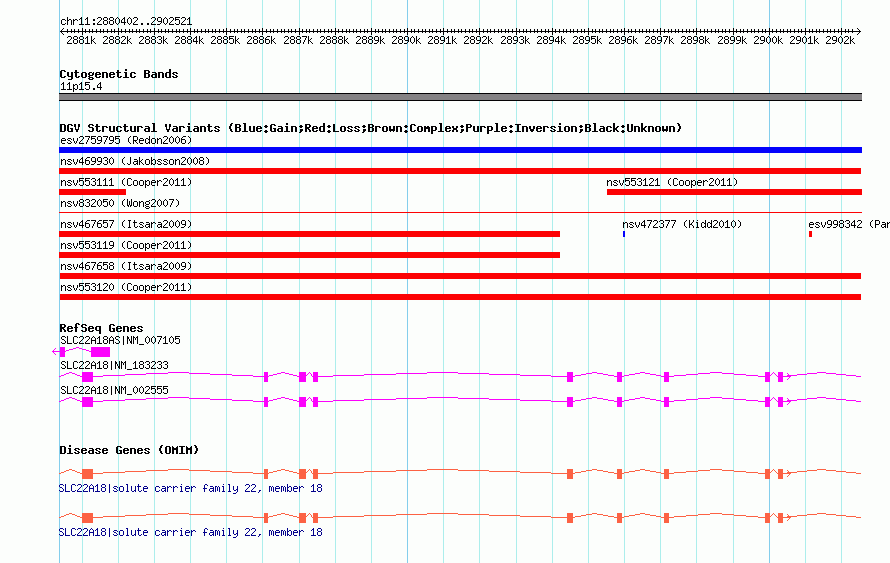Viewport: 890px width, 563px height.
Task: Click the red bar under nsv553119
Action: tap(309, 255)
